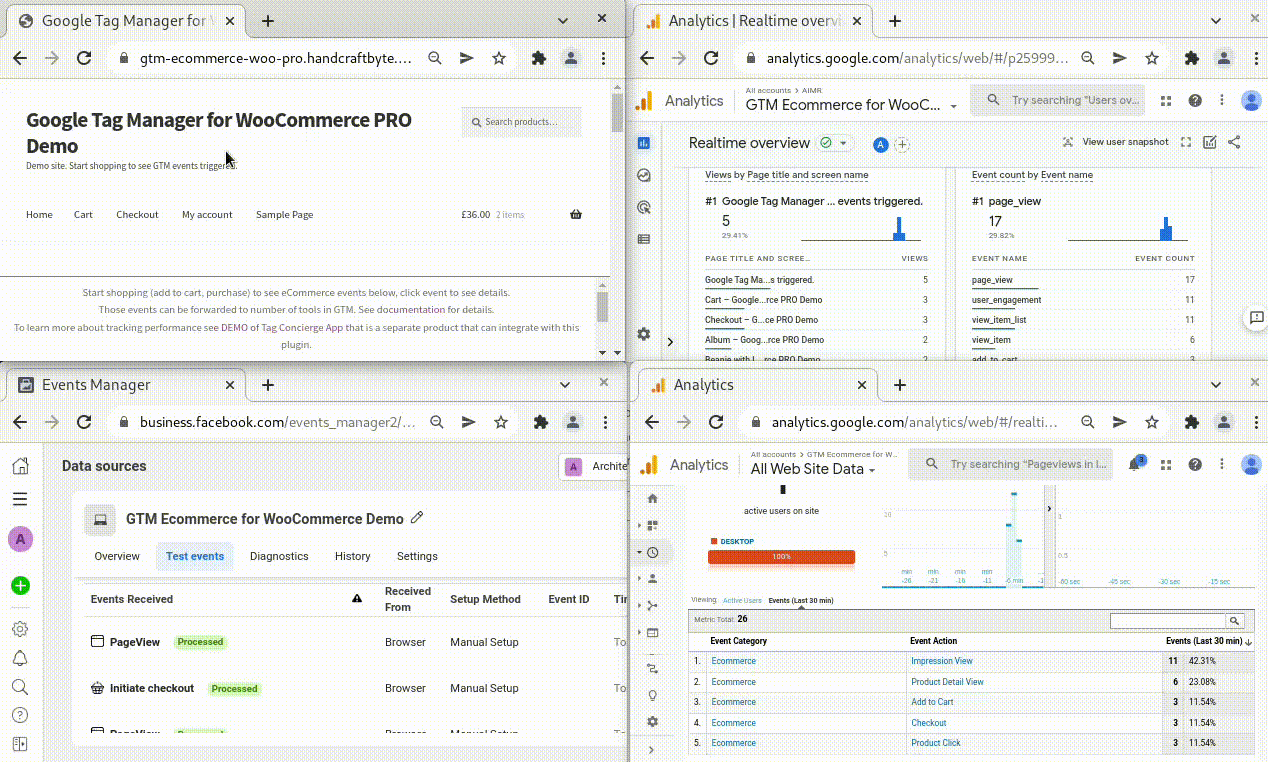Open Attribution icon in Universal Analytics sidebar
The width and height of the screenshot is (1268, 762).
[653, 668]
